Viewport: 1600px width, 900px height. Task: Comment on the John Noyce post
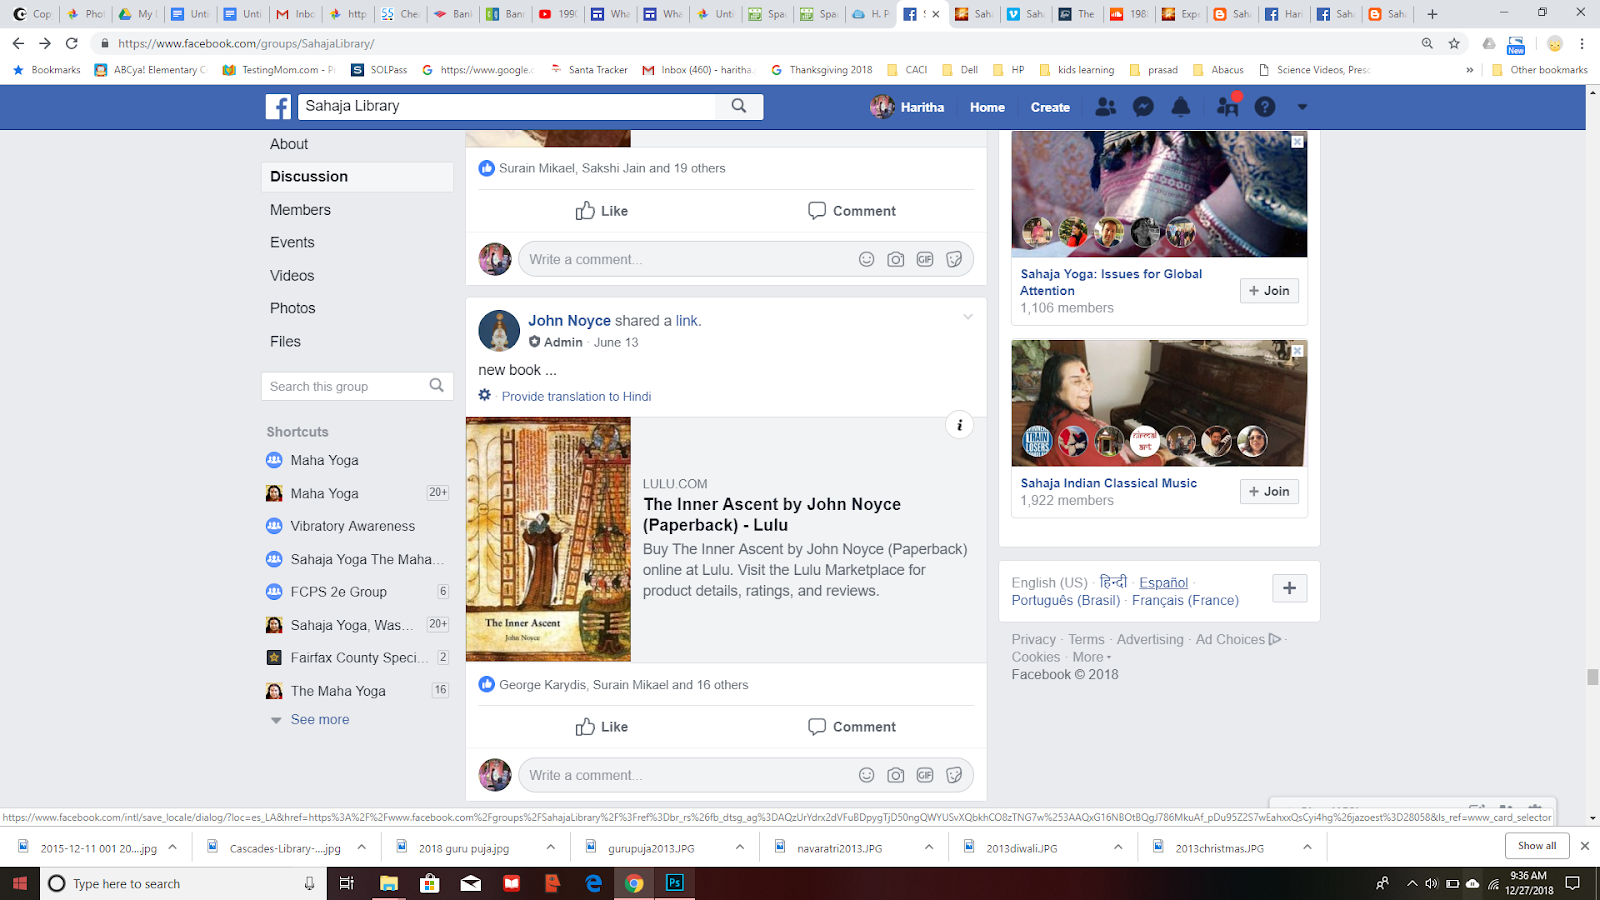[852, 727]
